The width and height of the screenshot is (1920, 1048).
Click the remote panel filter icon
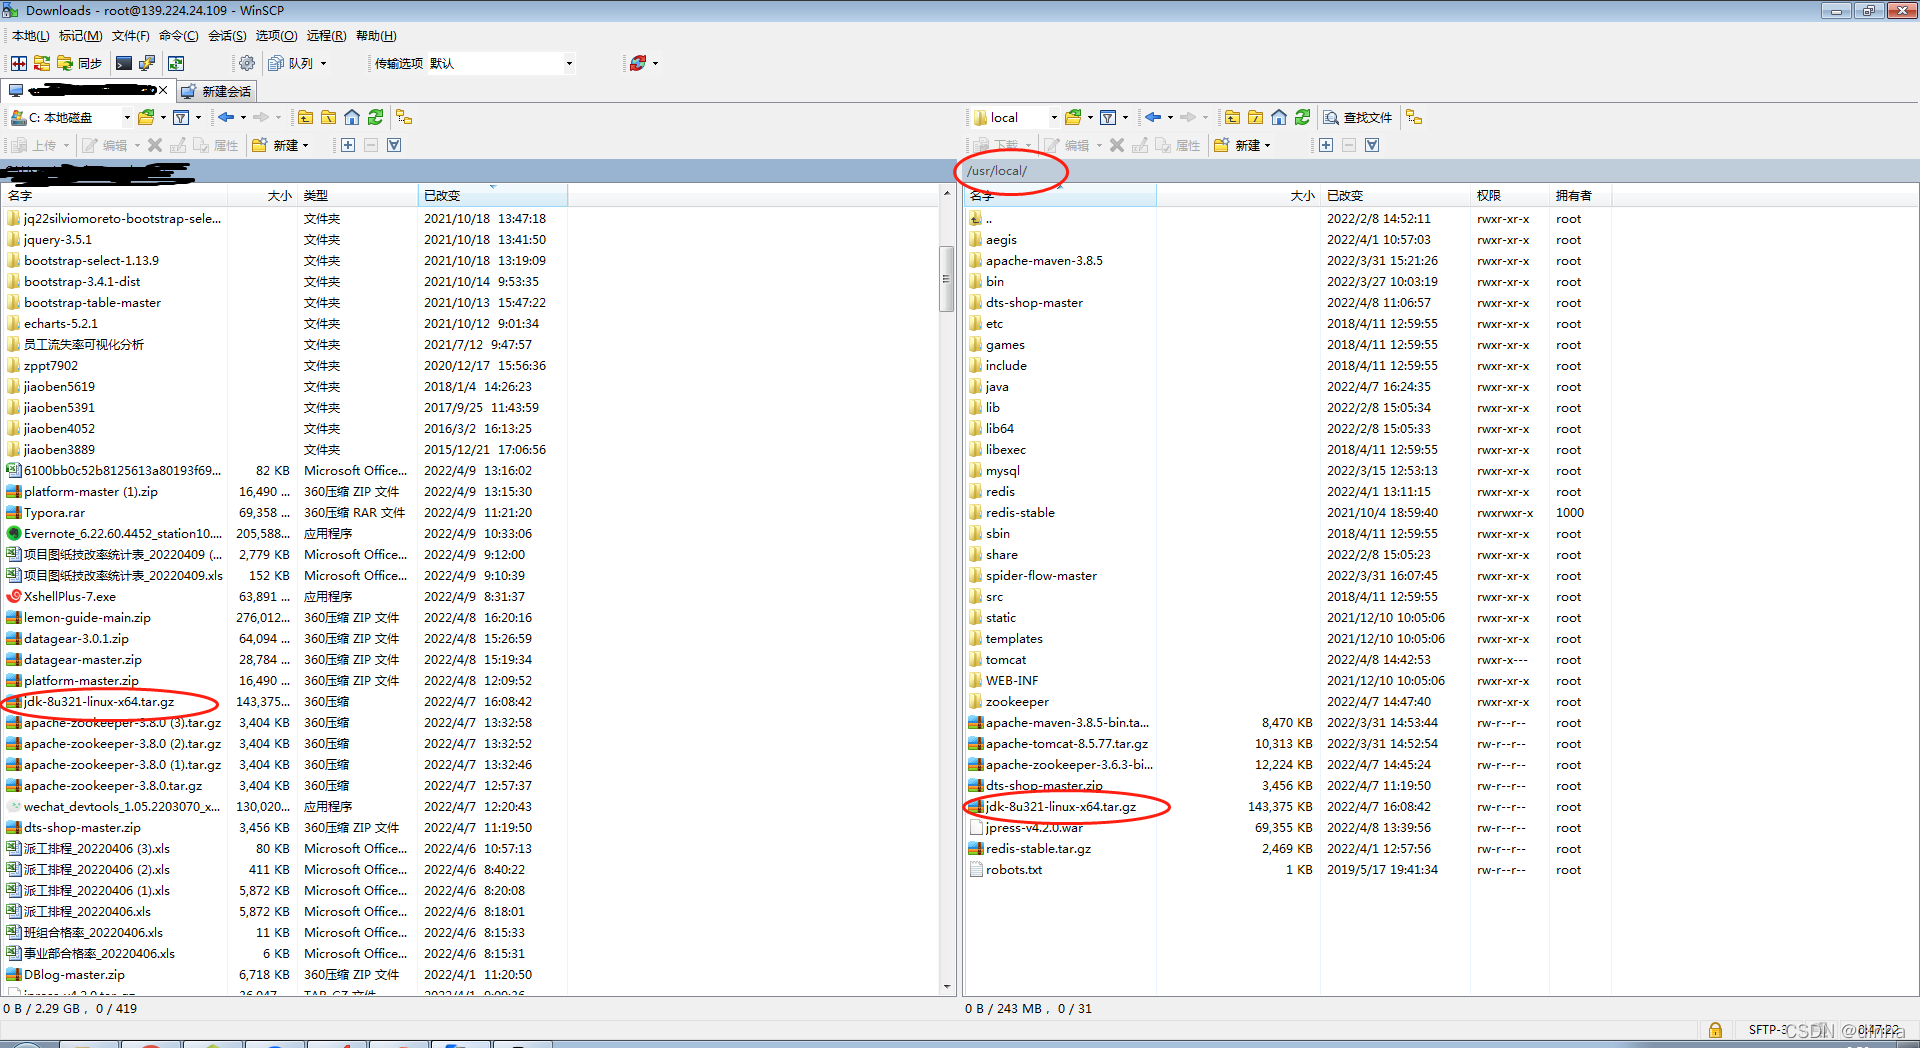(1108, 117)
